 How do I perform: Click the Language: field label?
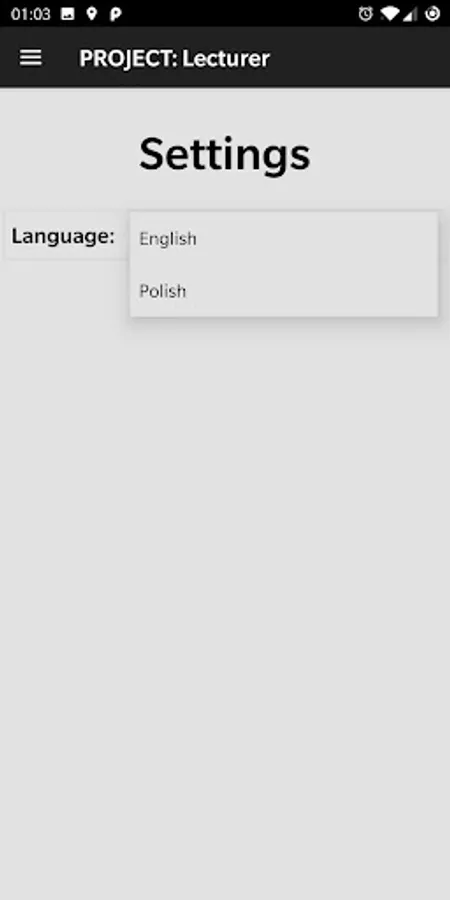point(63,236)
